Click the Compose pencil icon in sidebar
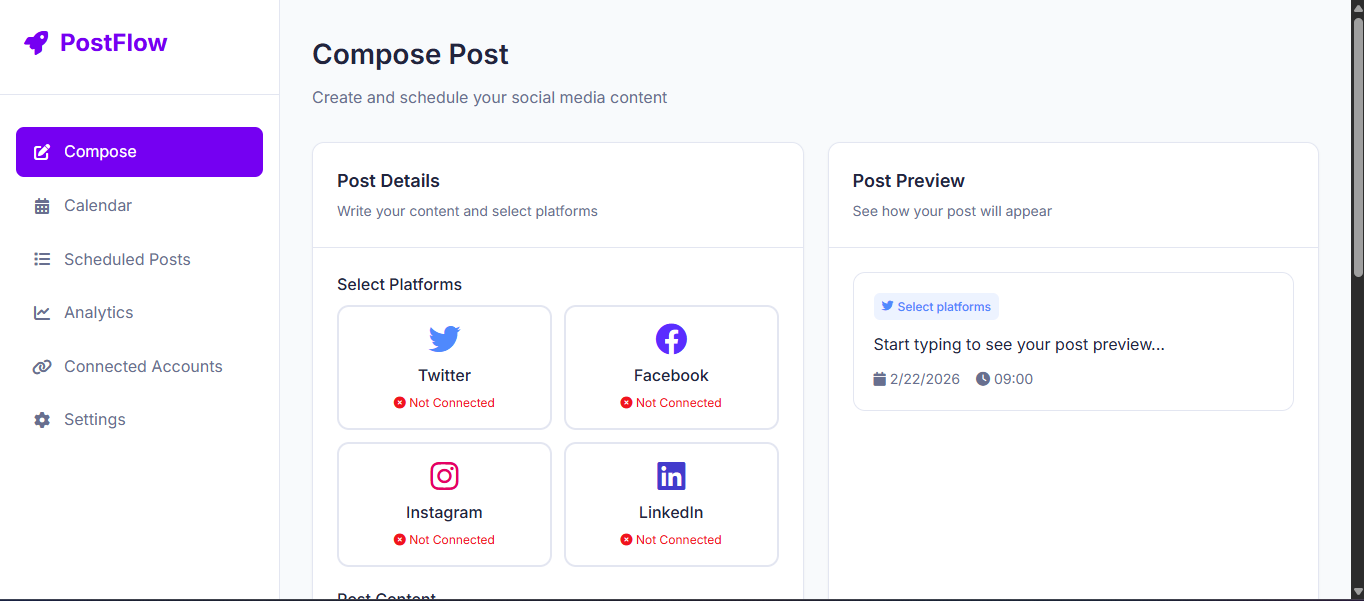 [x=41, y=151]
